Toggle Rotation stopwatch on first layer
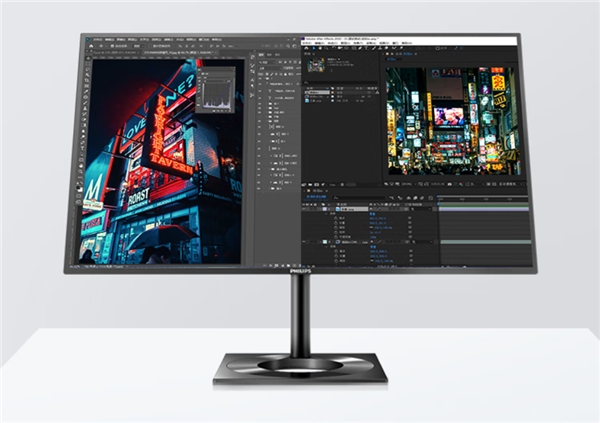This screenshot has height=423, width=600. tap(336, 232)
